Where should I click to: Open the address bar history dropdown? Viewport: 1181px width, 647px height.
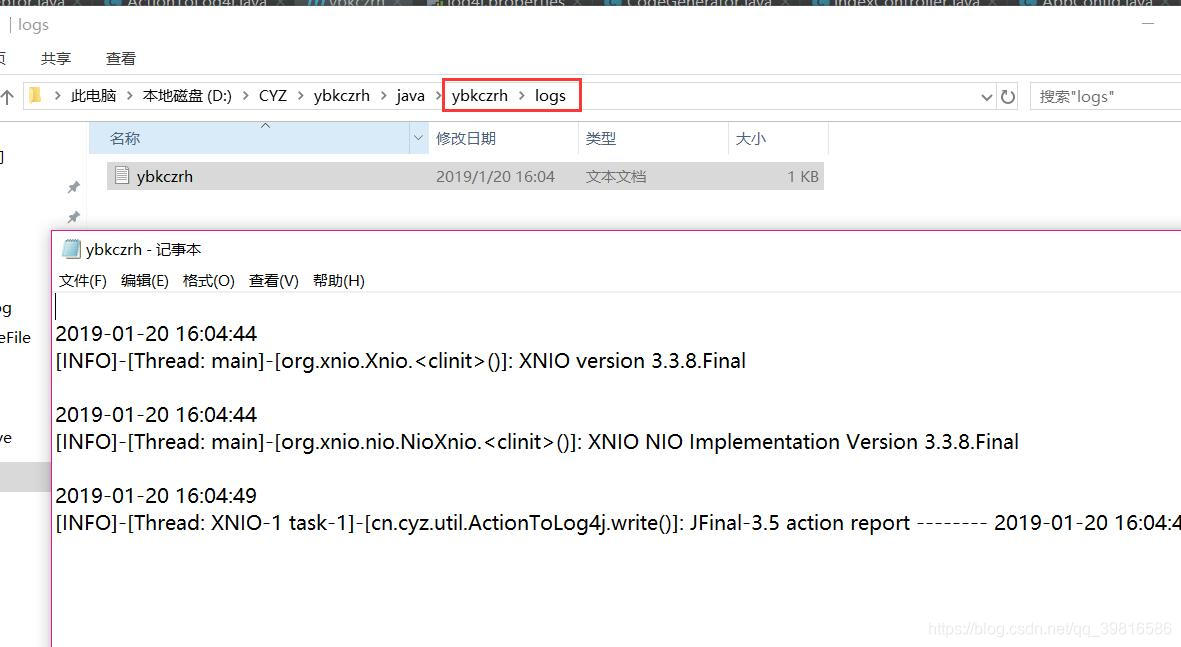tap(986, 96)
